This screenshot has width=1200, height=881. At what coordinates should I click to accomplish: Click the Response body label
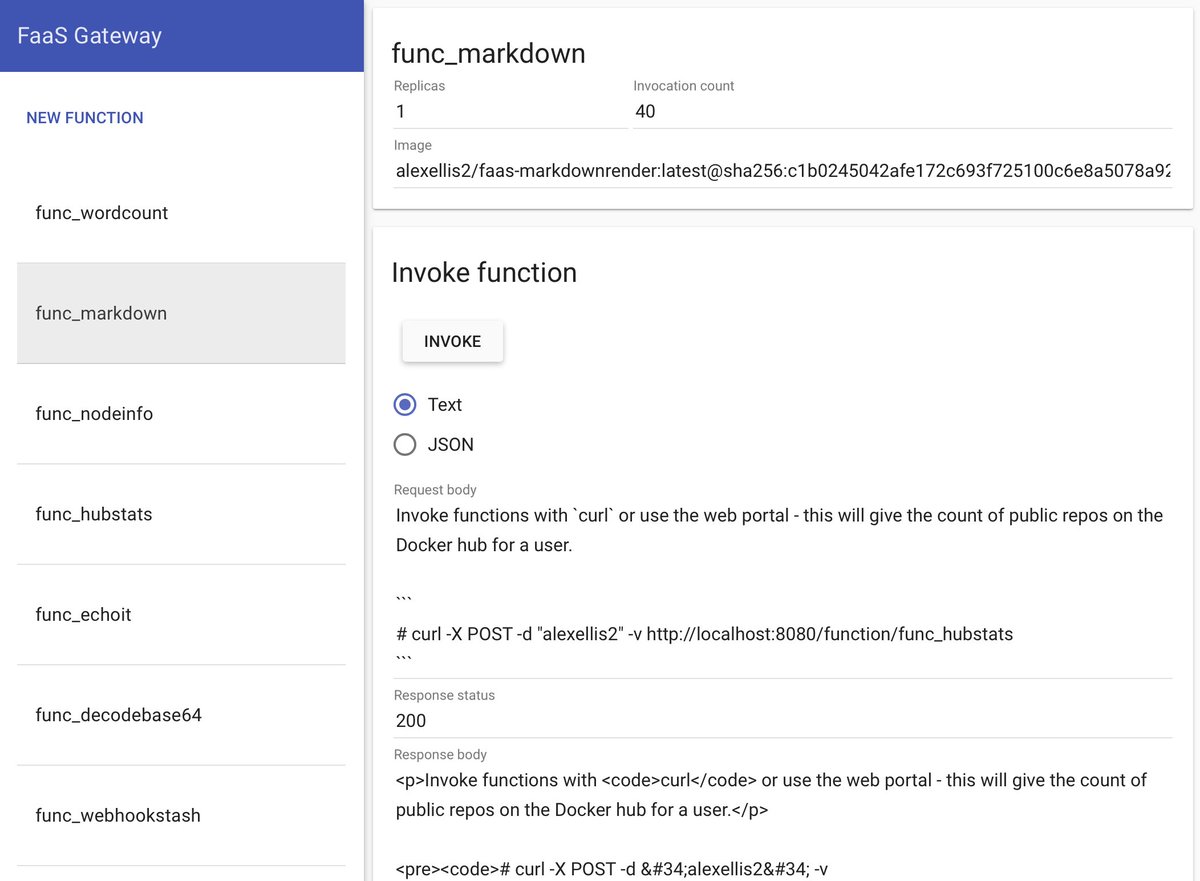point(441,754)
